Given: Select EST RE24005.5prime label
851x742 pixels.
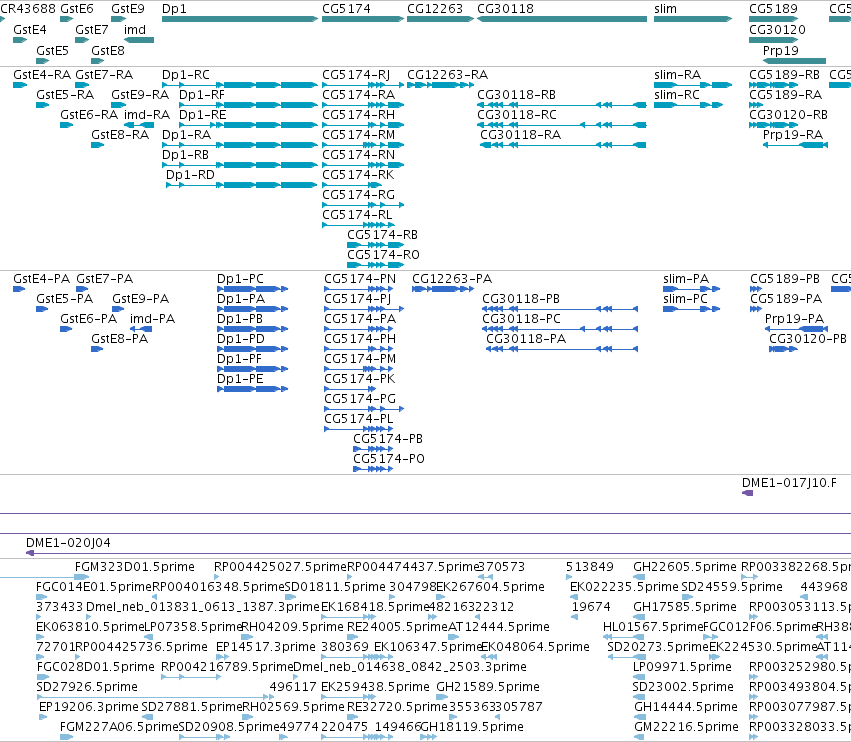Looking at the screenshot, I should coord(397,627).
